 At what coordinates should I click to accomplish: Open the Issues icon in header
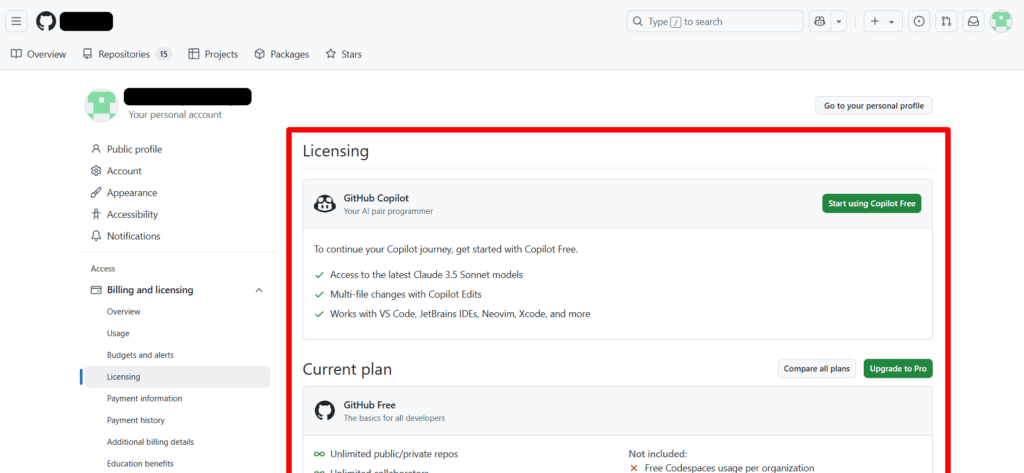[919, 22]
